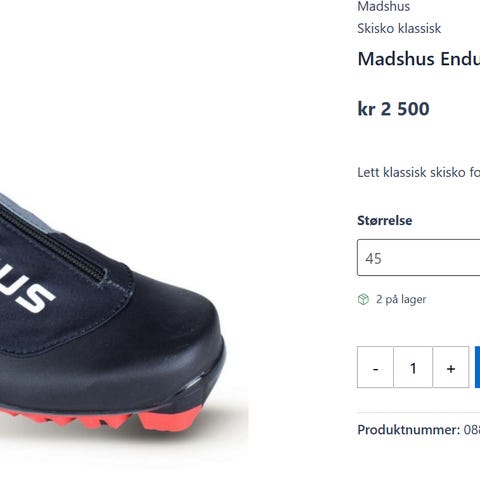Click the Produktnummer label
This screenshot has height=480, width=480.
(409, 430)
